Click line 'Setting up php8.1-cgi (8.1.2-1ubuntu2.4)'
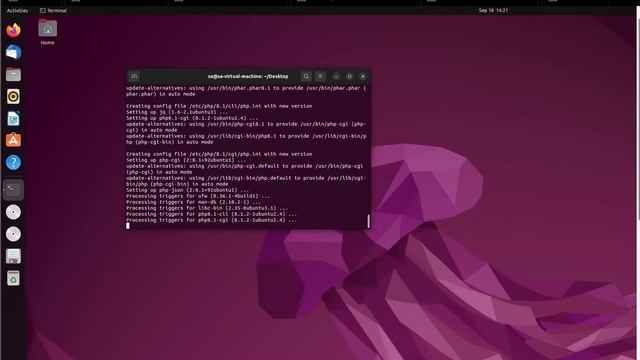Screen dimensions: 640x360 (x=192, y=118)
